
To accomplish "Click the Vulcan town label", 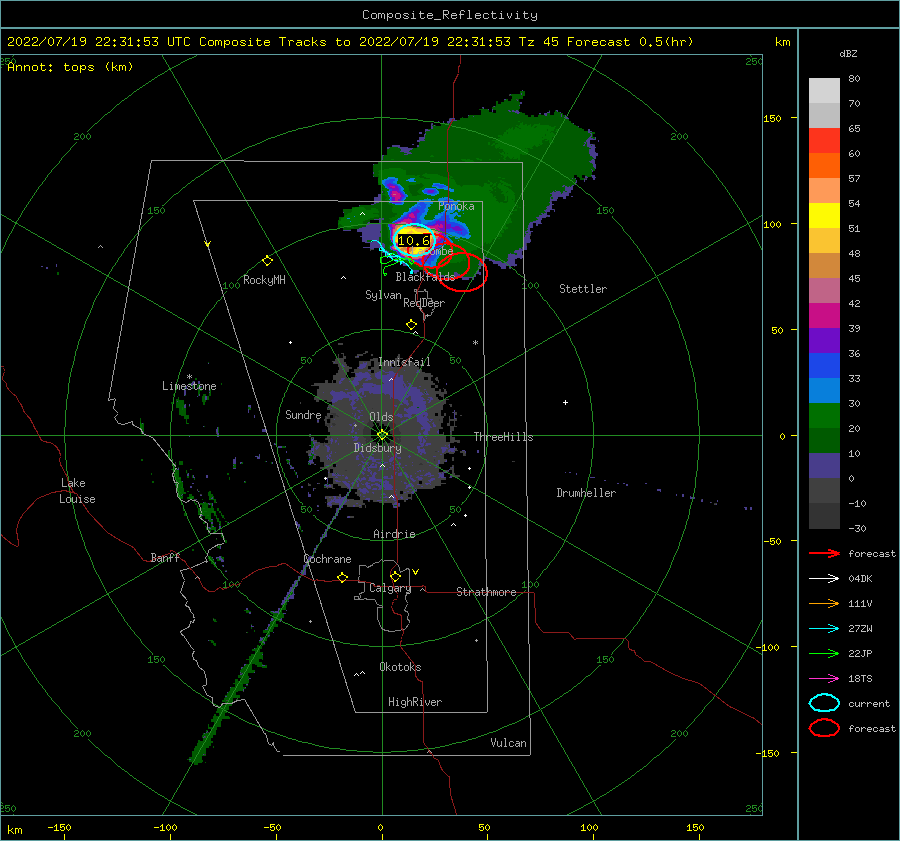I will point(509,743).
